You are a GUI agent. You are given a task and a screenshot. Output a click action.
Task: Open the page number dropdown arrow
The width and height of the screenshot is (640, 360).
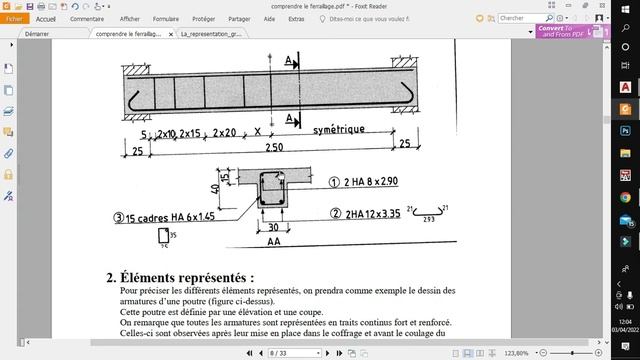(318, 353)
